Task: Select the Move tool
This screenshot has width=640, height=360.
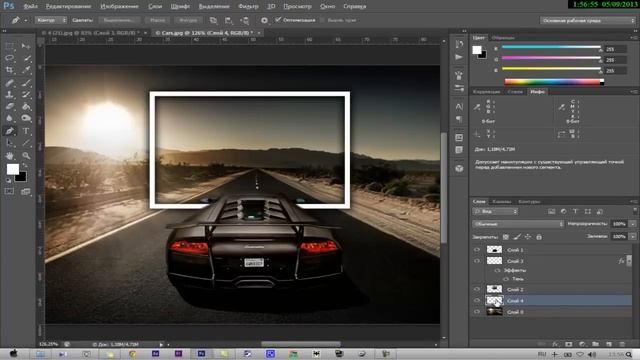Action: click(x=26, y=46)
